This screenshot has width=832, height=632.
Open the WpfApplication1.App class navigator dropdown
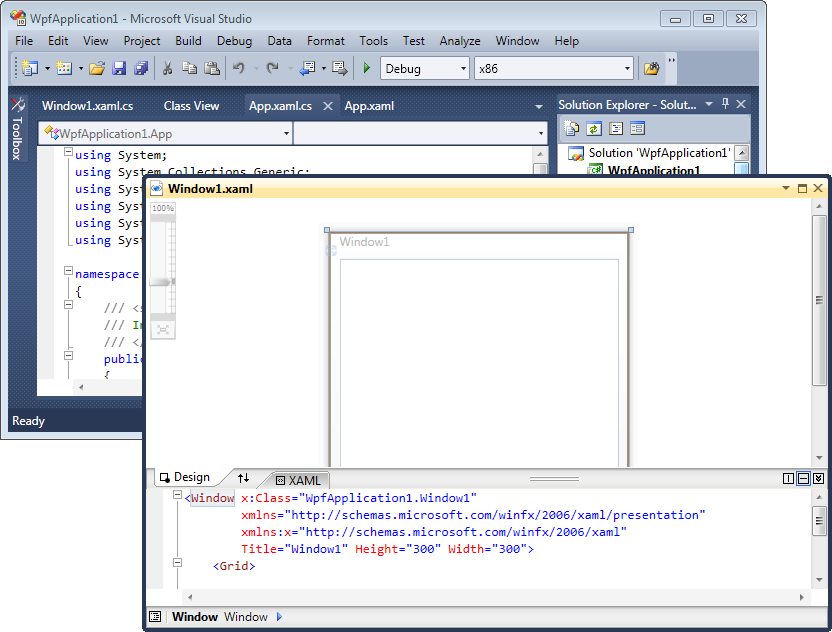286,132
